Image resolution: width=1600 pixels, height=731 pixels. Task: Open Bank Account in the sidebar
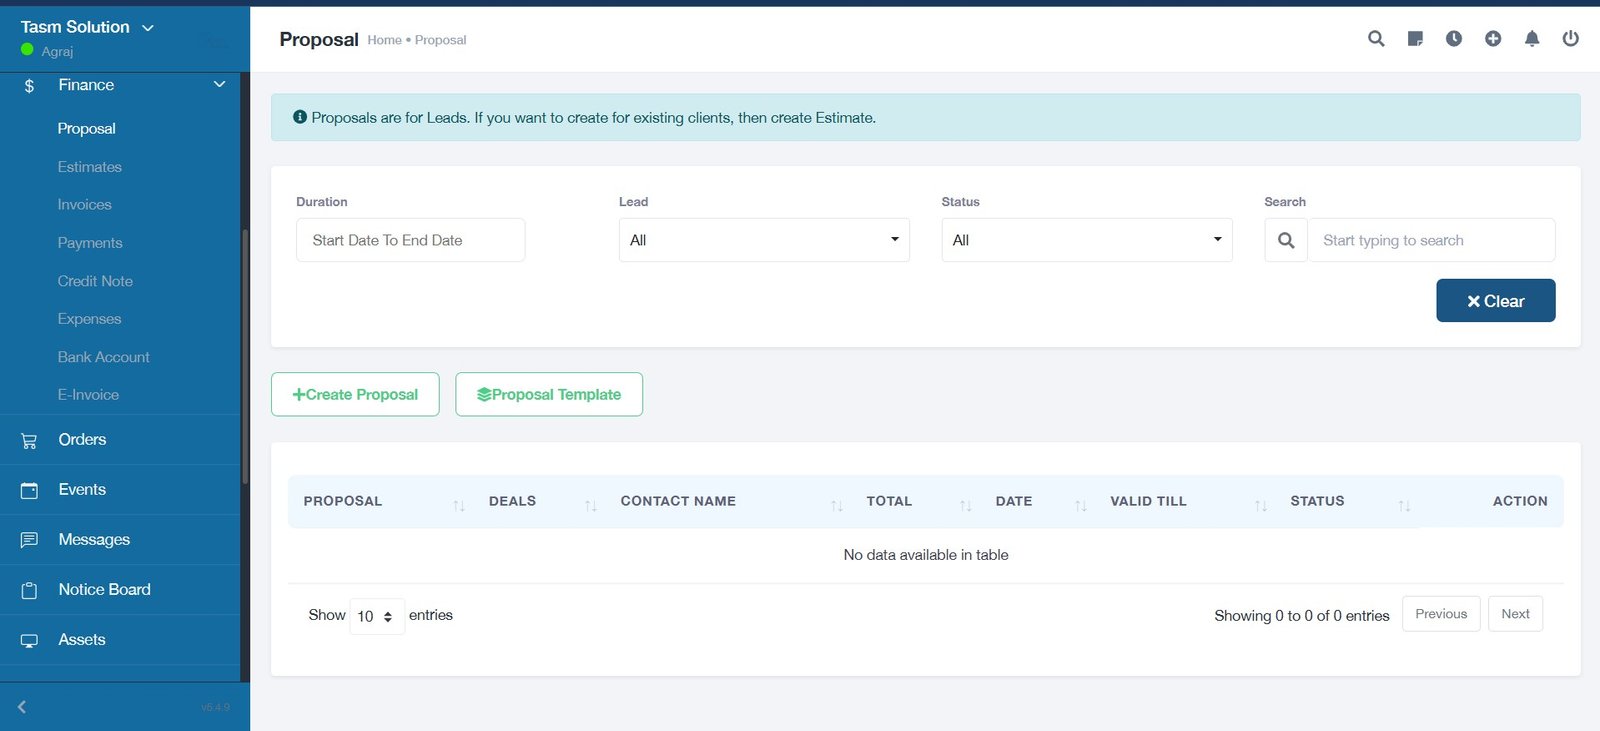104,357
